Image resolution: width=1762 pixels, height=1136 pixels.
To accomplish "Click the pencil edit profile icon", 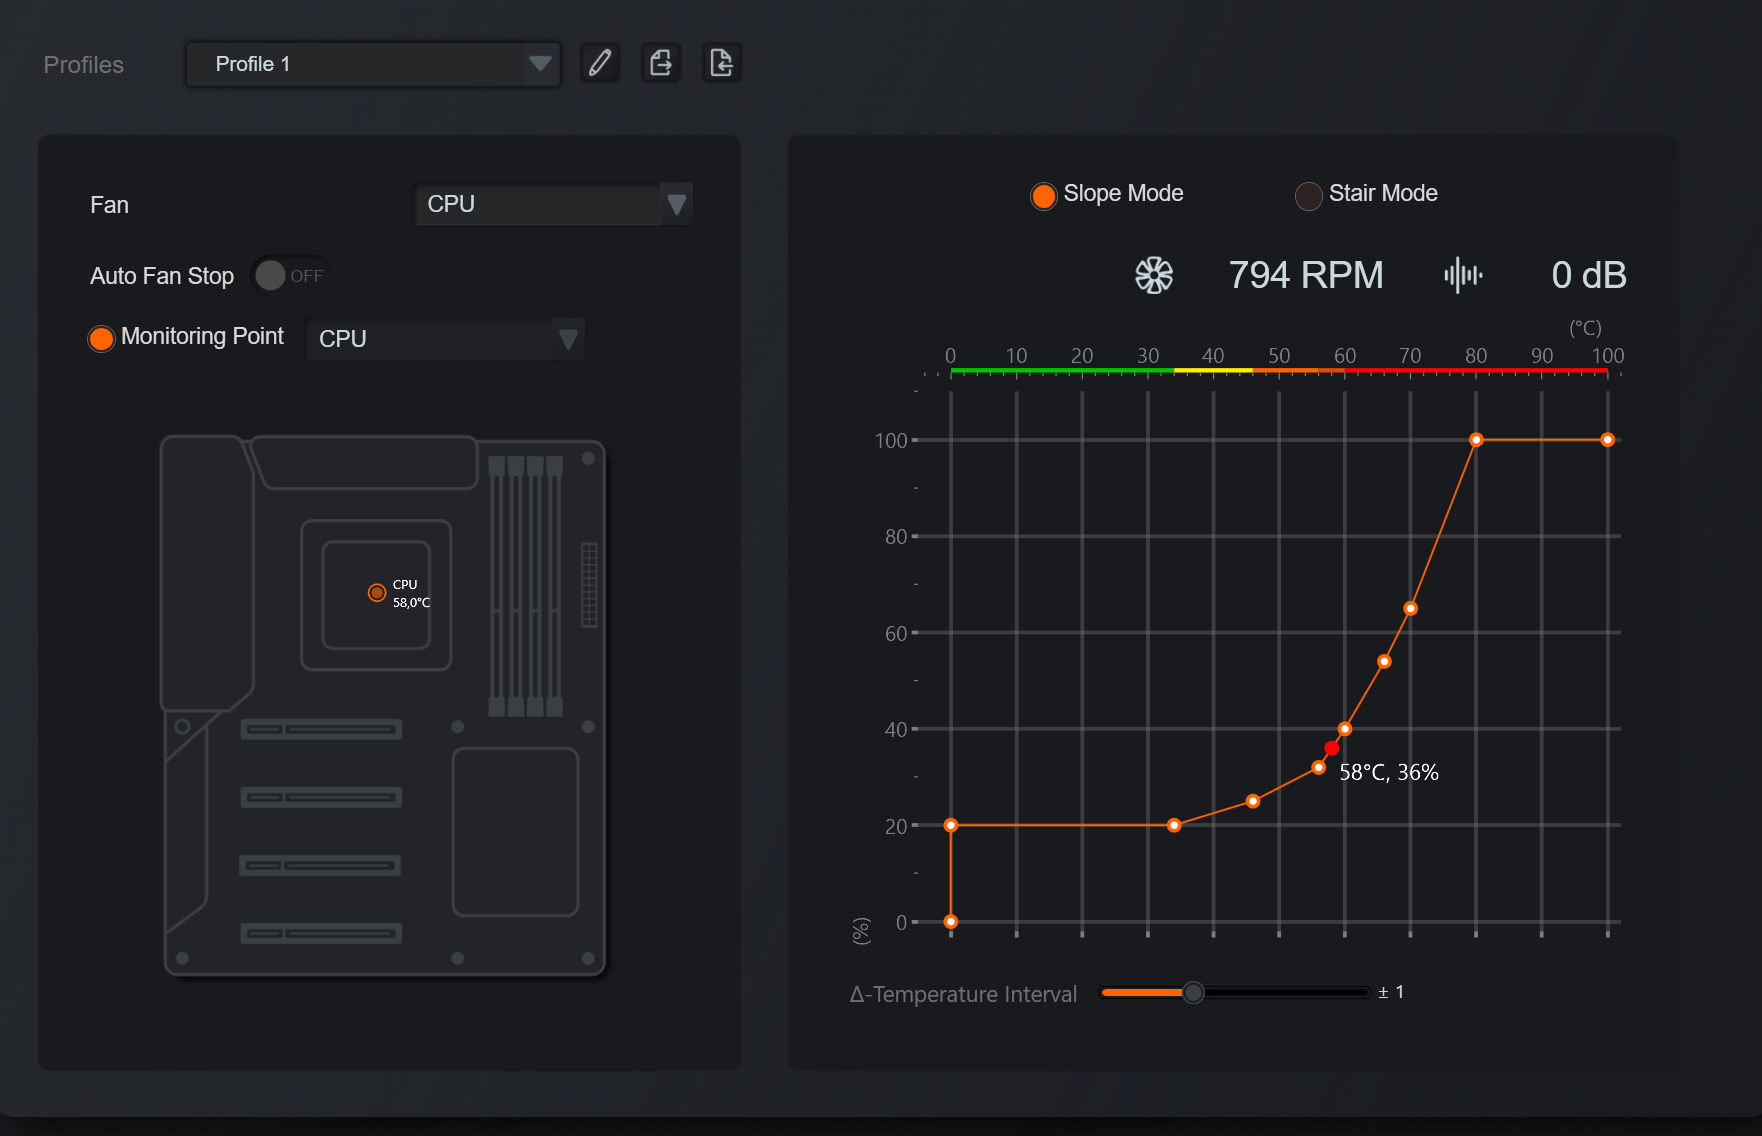I will pos(600,63).
